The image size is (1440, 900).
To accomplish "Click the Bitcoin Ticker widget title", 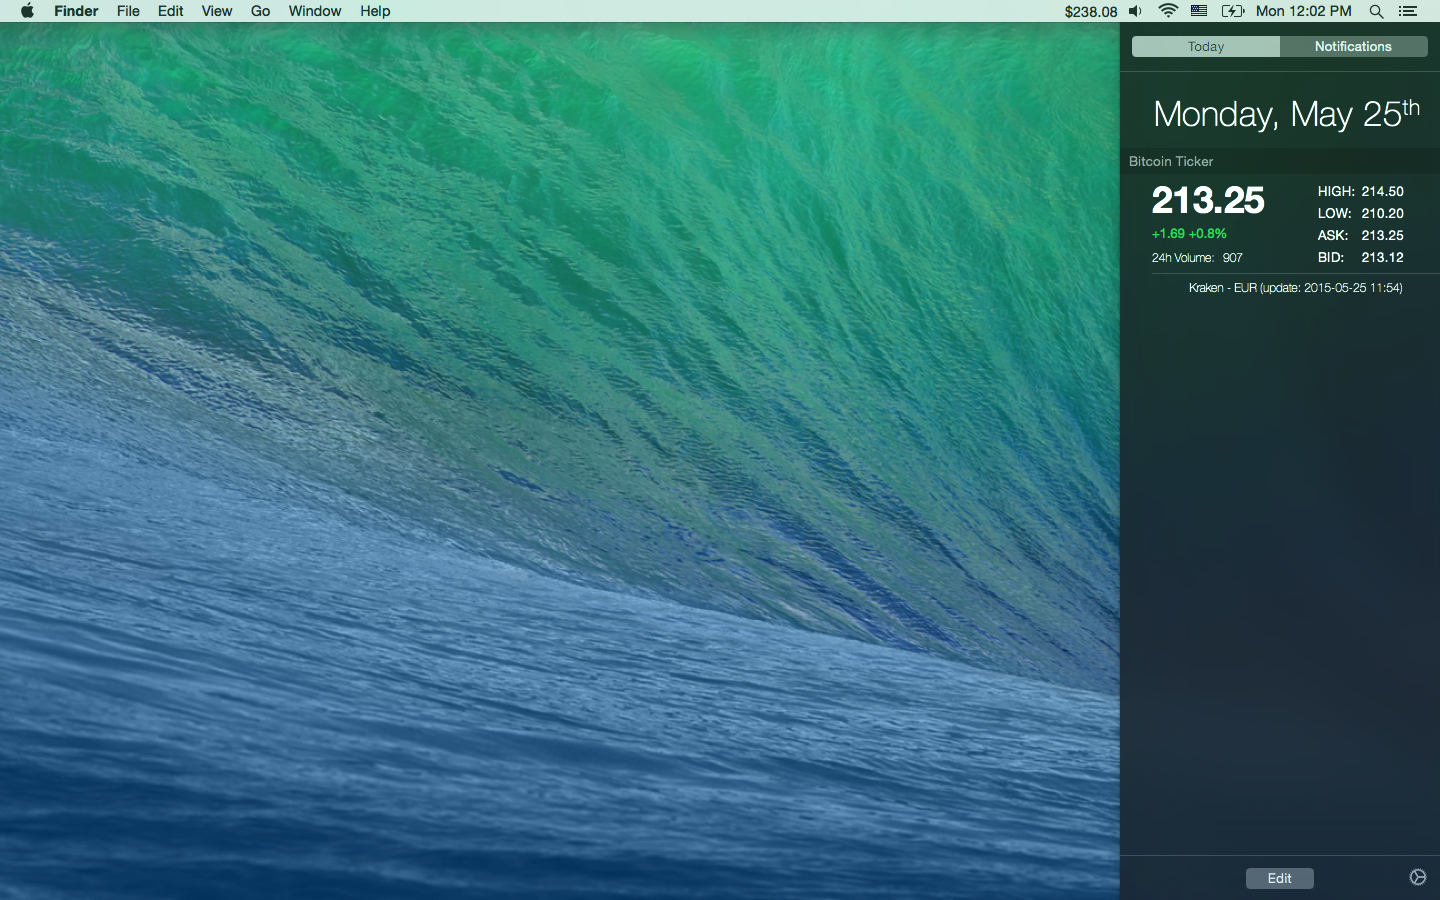I will [x=1170, y=161].
